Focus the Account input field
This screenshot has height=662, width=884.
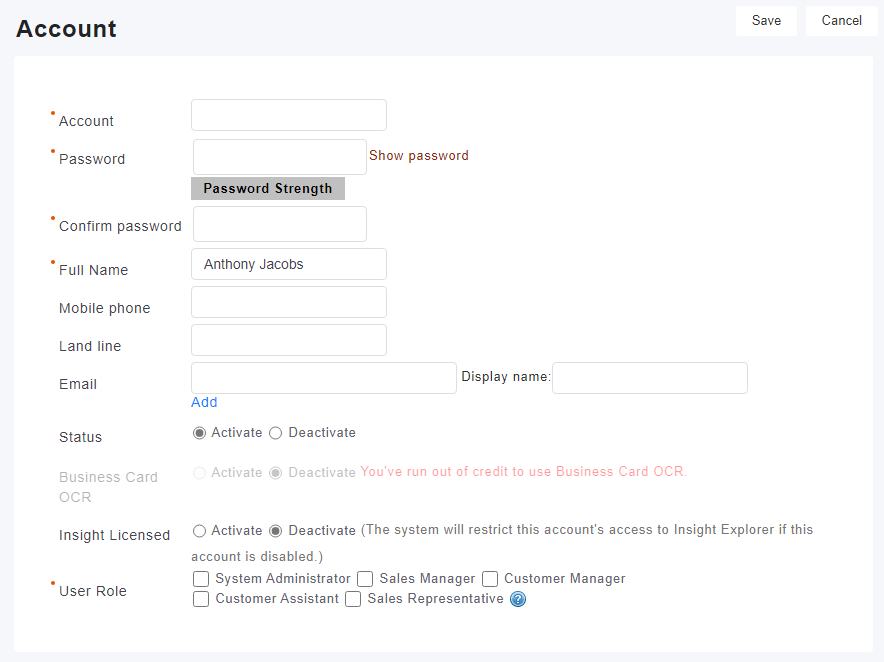pyautogui.click(x=289, y=115)
